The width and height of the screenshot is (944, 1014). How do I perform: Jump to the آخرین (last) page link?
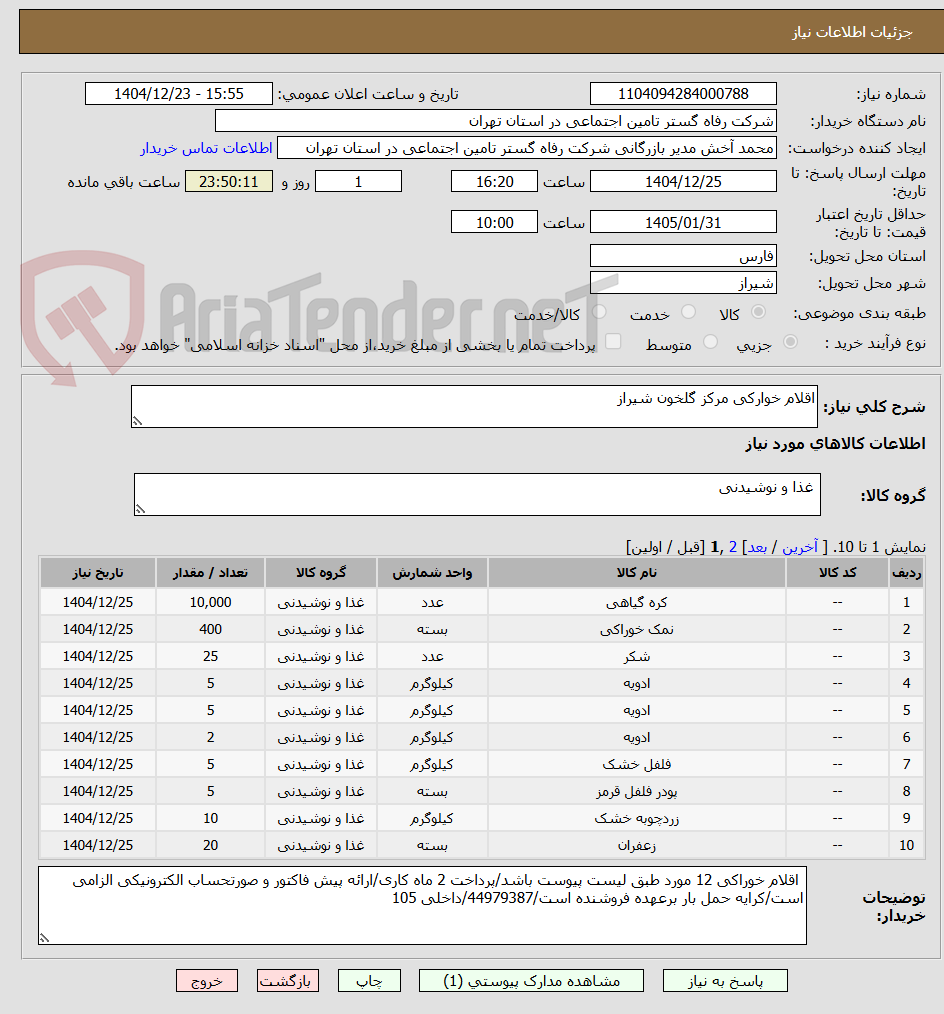point(800,547)
